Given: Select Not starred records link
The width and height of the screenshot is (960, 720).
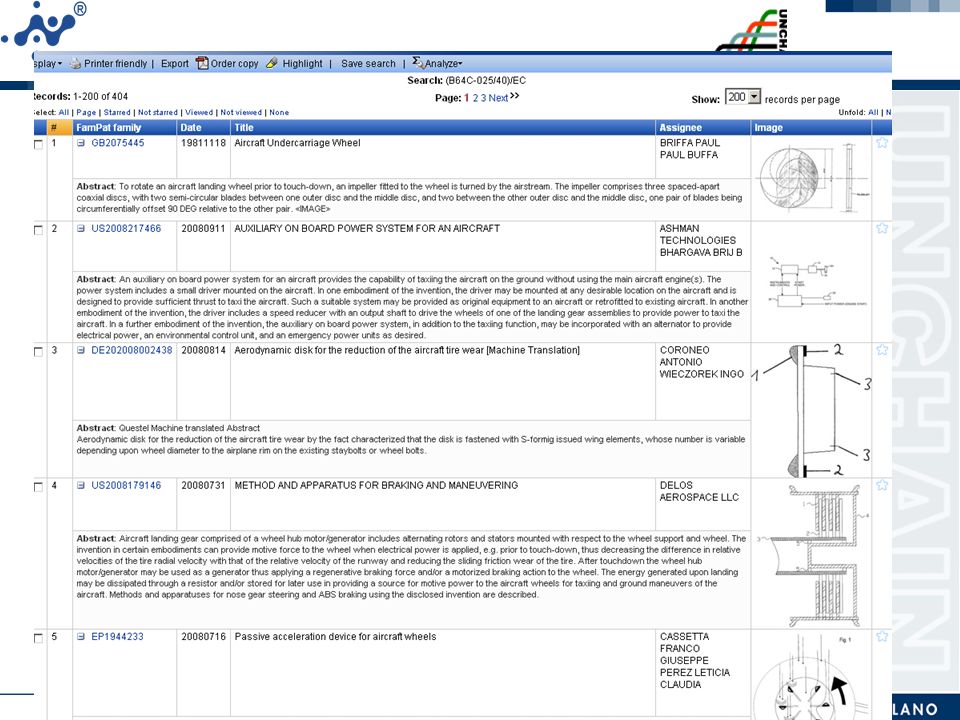Looking at the screenshot, I should (x=157, y=113).
